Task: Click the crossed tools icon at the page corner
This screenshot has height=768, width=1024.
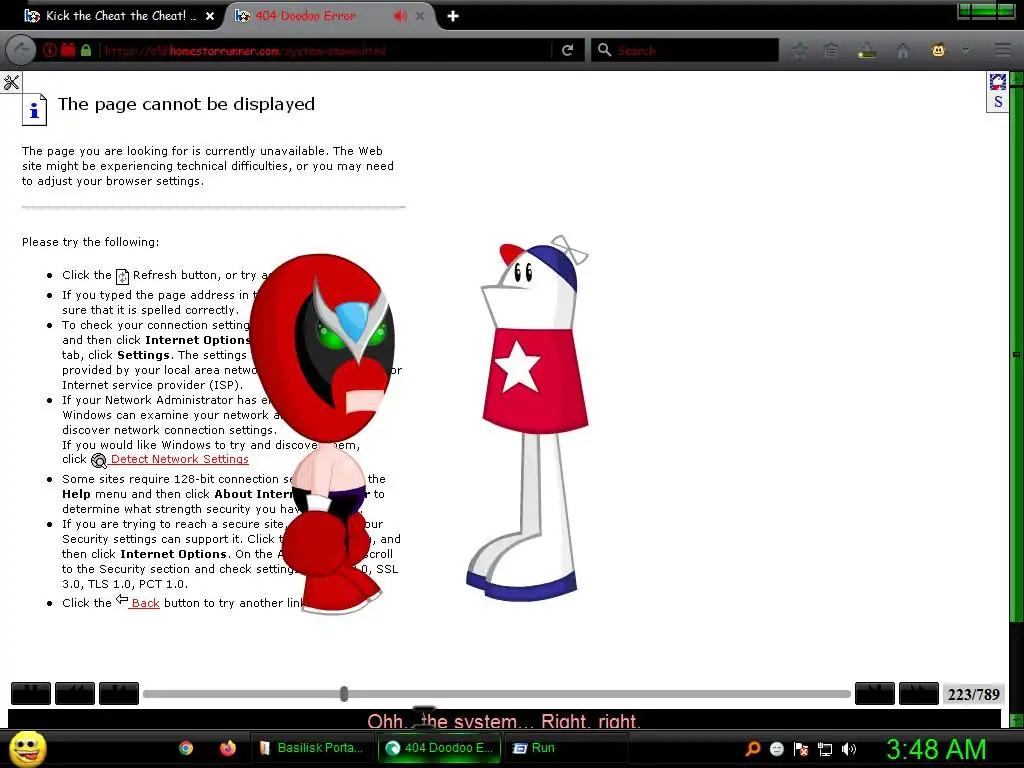Action: pos(11,82)
